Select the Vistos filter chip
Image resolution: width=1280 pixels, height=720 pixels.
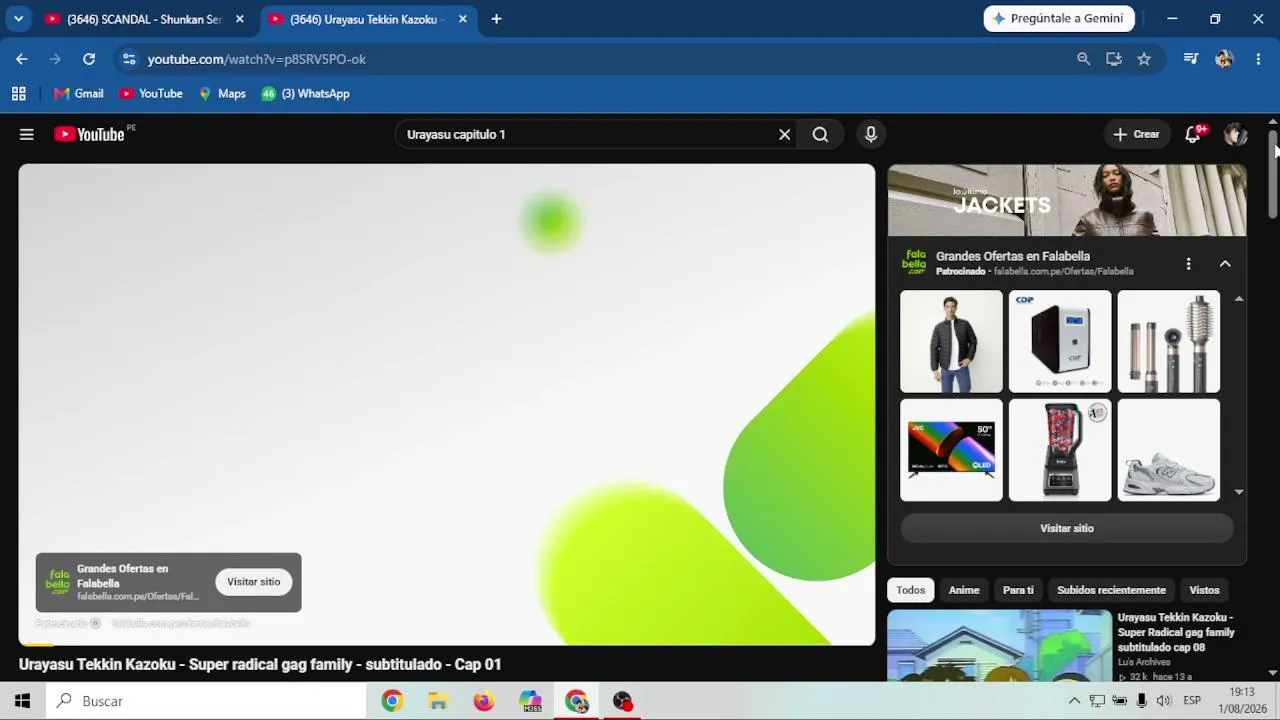pyautogui.click(x=1204, y=590)
